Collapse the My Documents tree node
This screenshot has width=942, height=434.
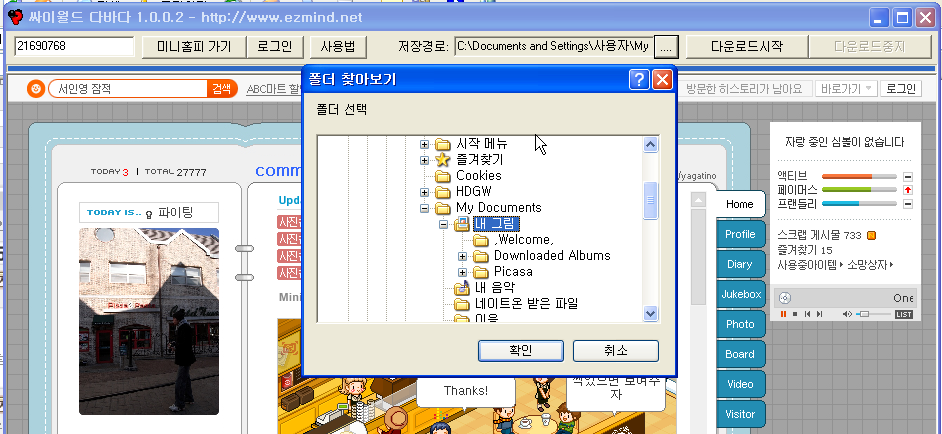point(424,208)
